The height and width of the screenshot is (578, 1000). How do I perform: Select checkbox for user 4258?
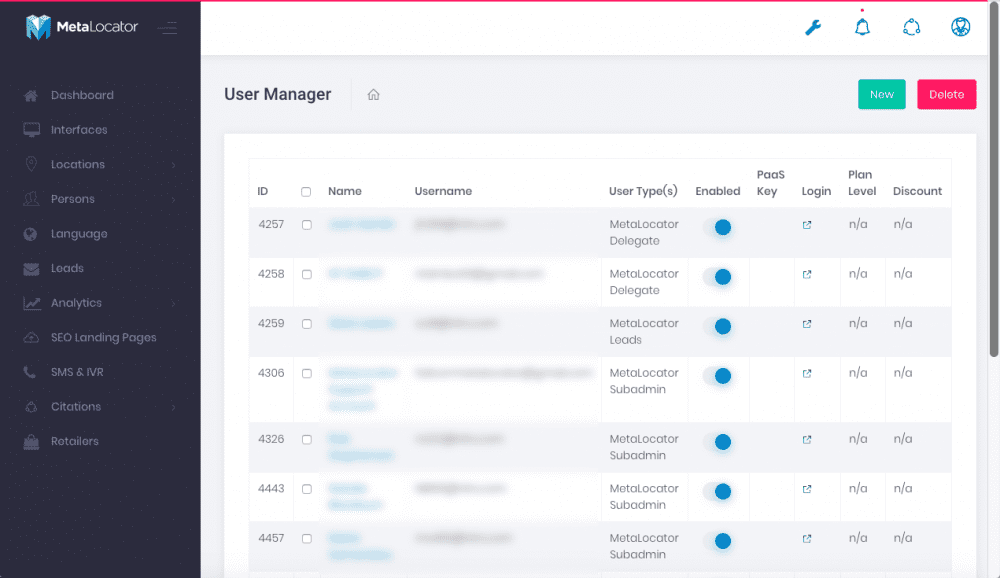pyautogui.click(x=307, y=274)
